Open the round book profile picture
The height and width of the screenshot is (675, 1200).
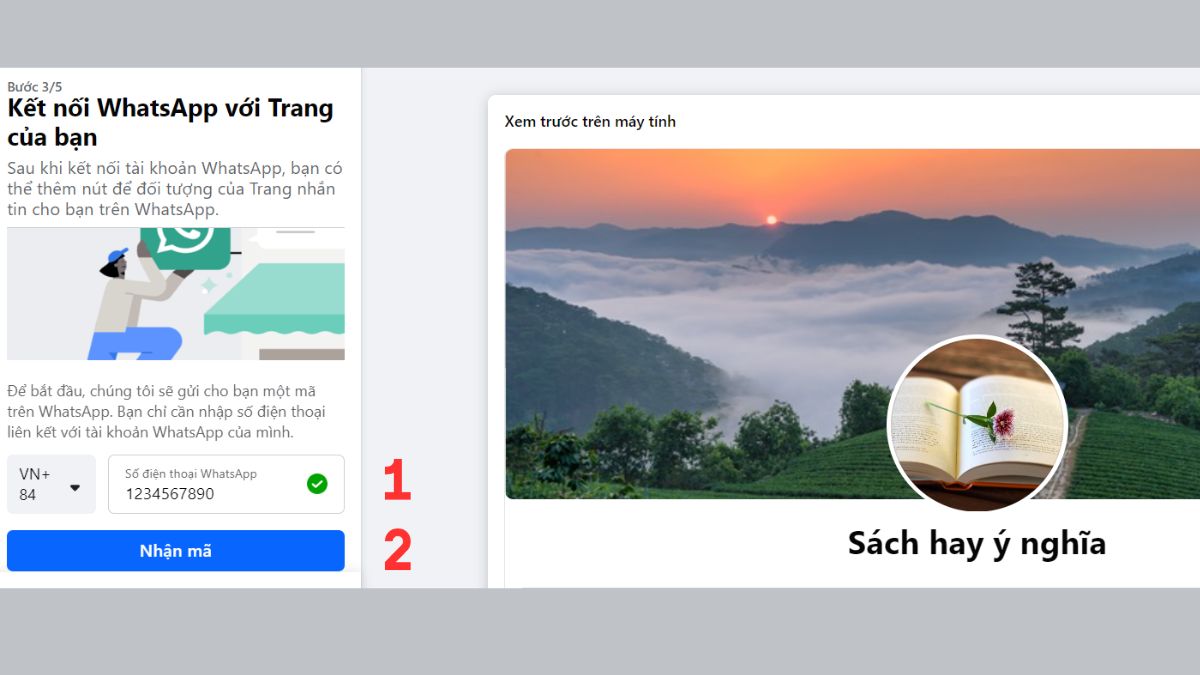pos(977,424)
